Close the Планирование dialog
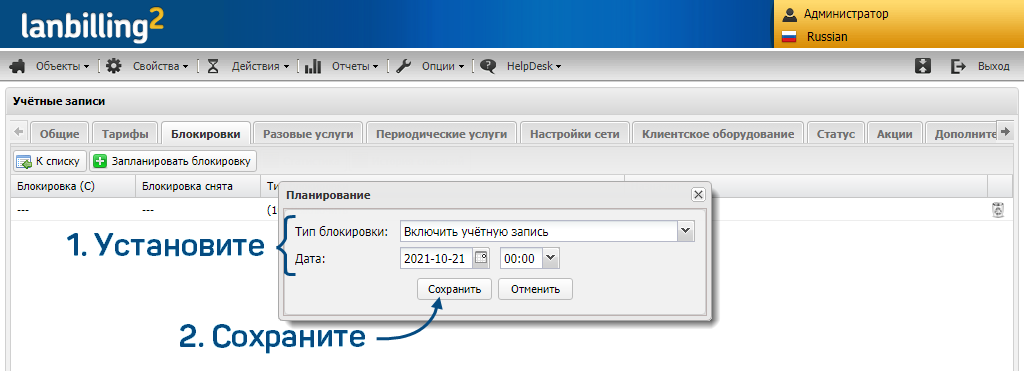The width and height of the screenshot is (1024, 371). (697, 195)
